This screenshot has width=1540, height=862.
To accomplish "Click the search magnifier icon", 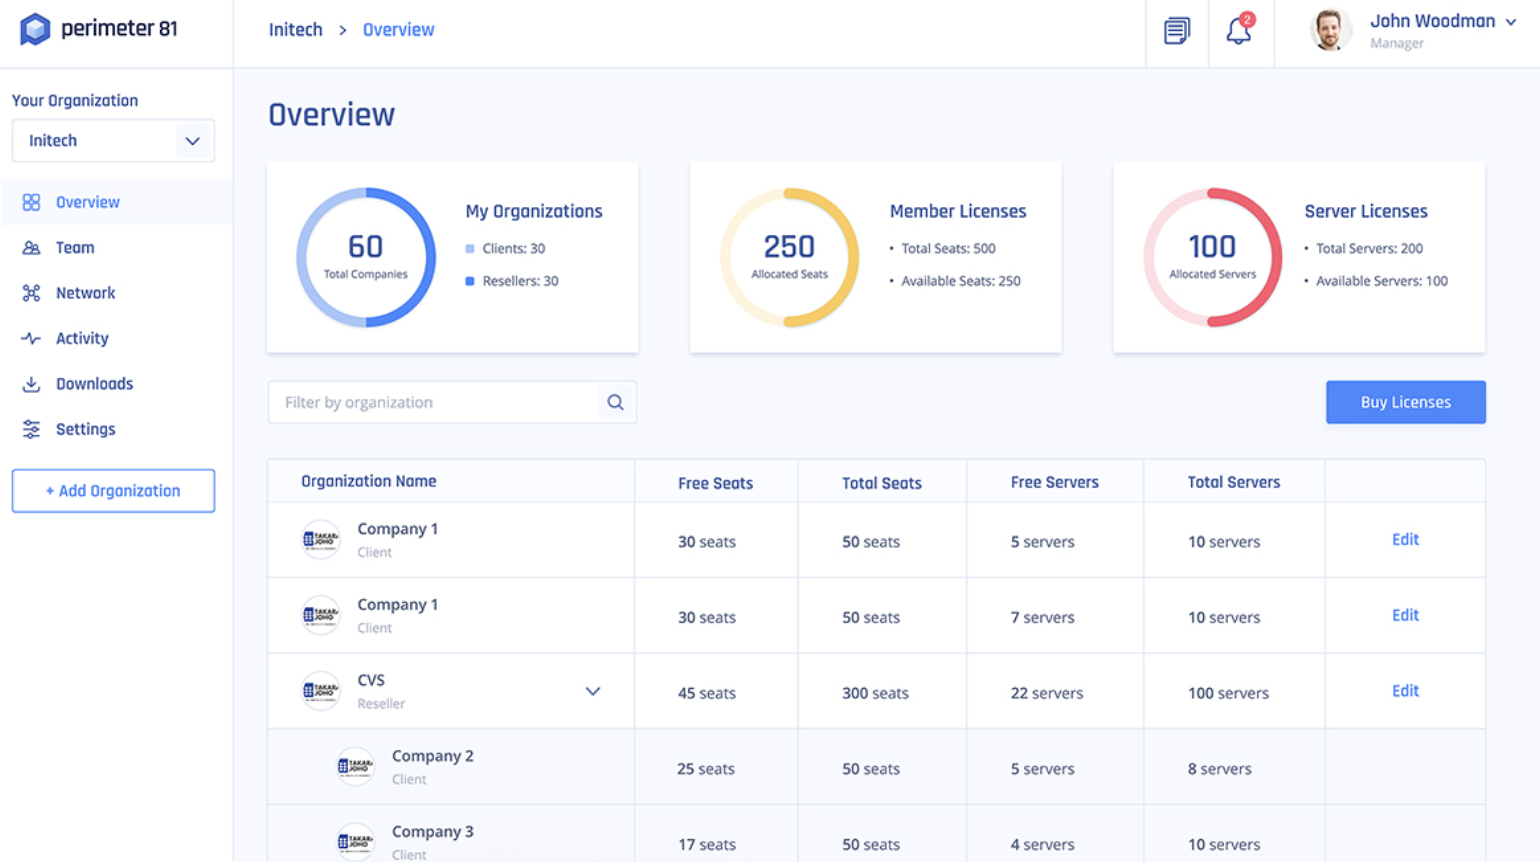I will [x=615, y=402].
